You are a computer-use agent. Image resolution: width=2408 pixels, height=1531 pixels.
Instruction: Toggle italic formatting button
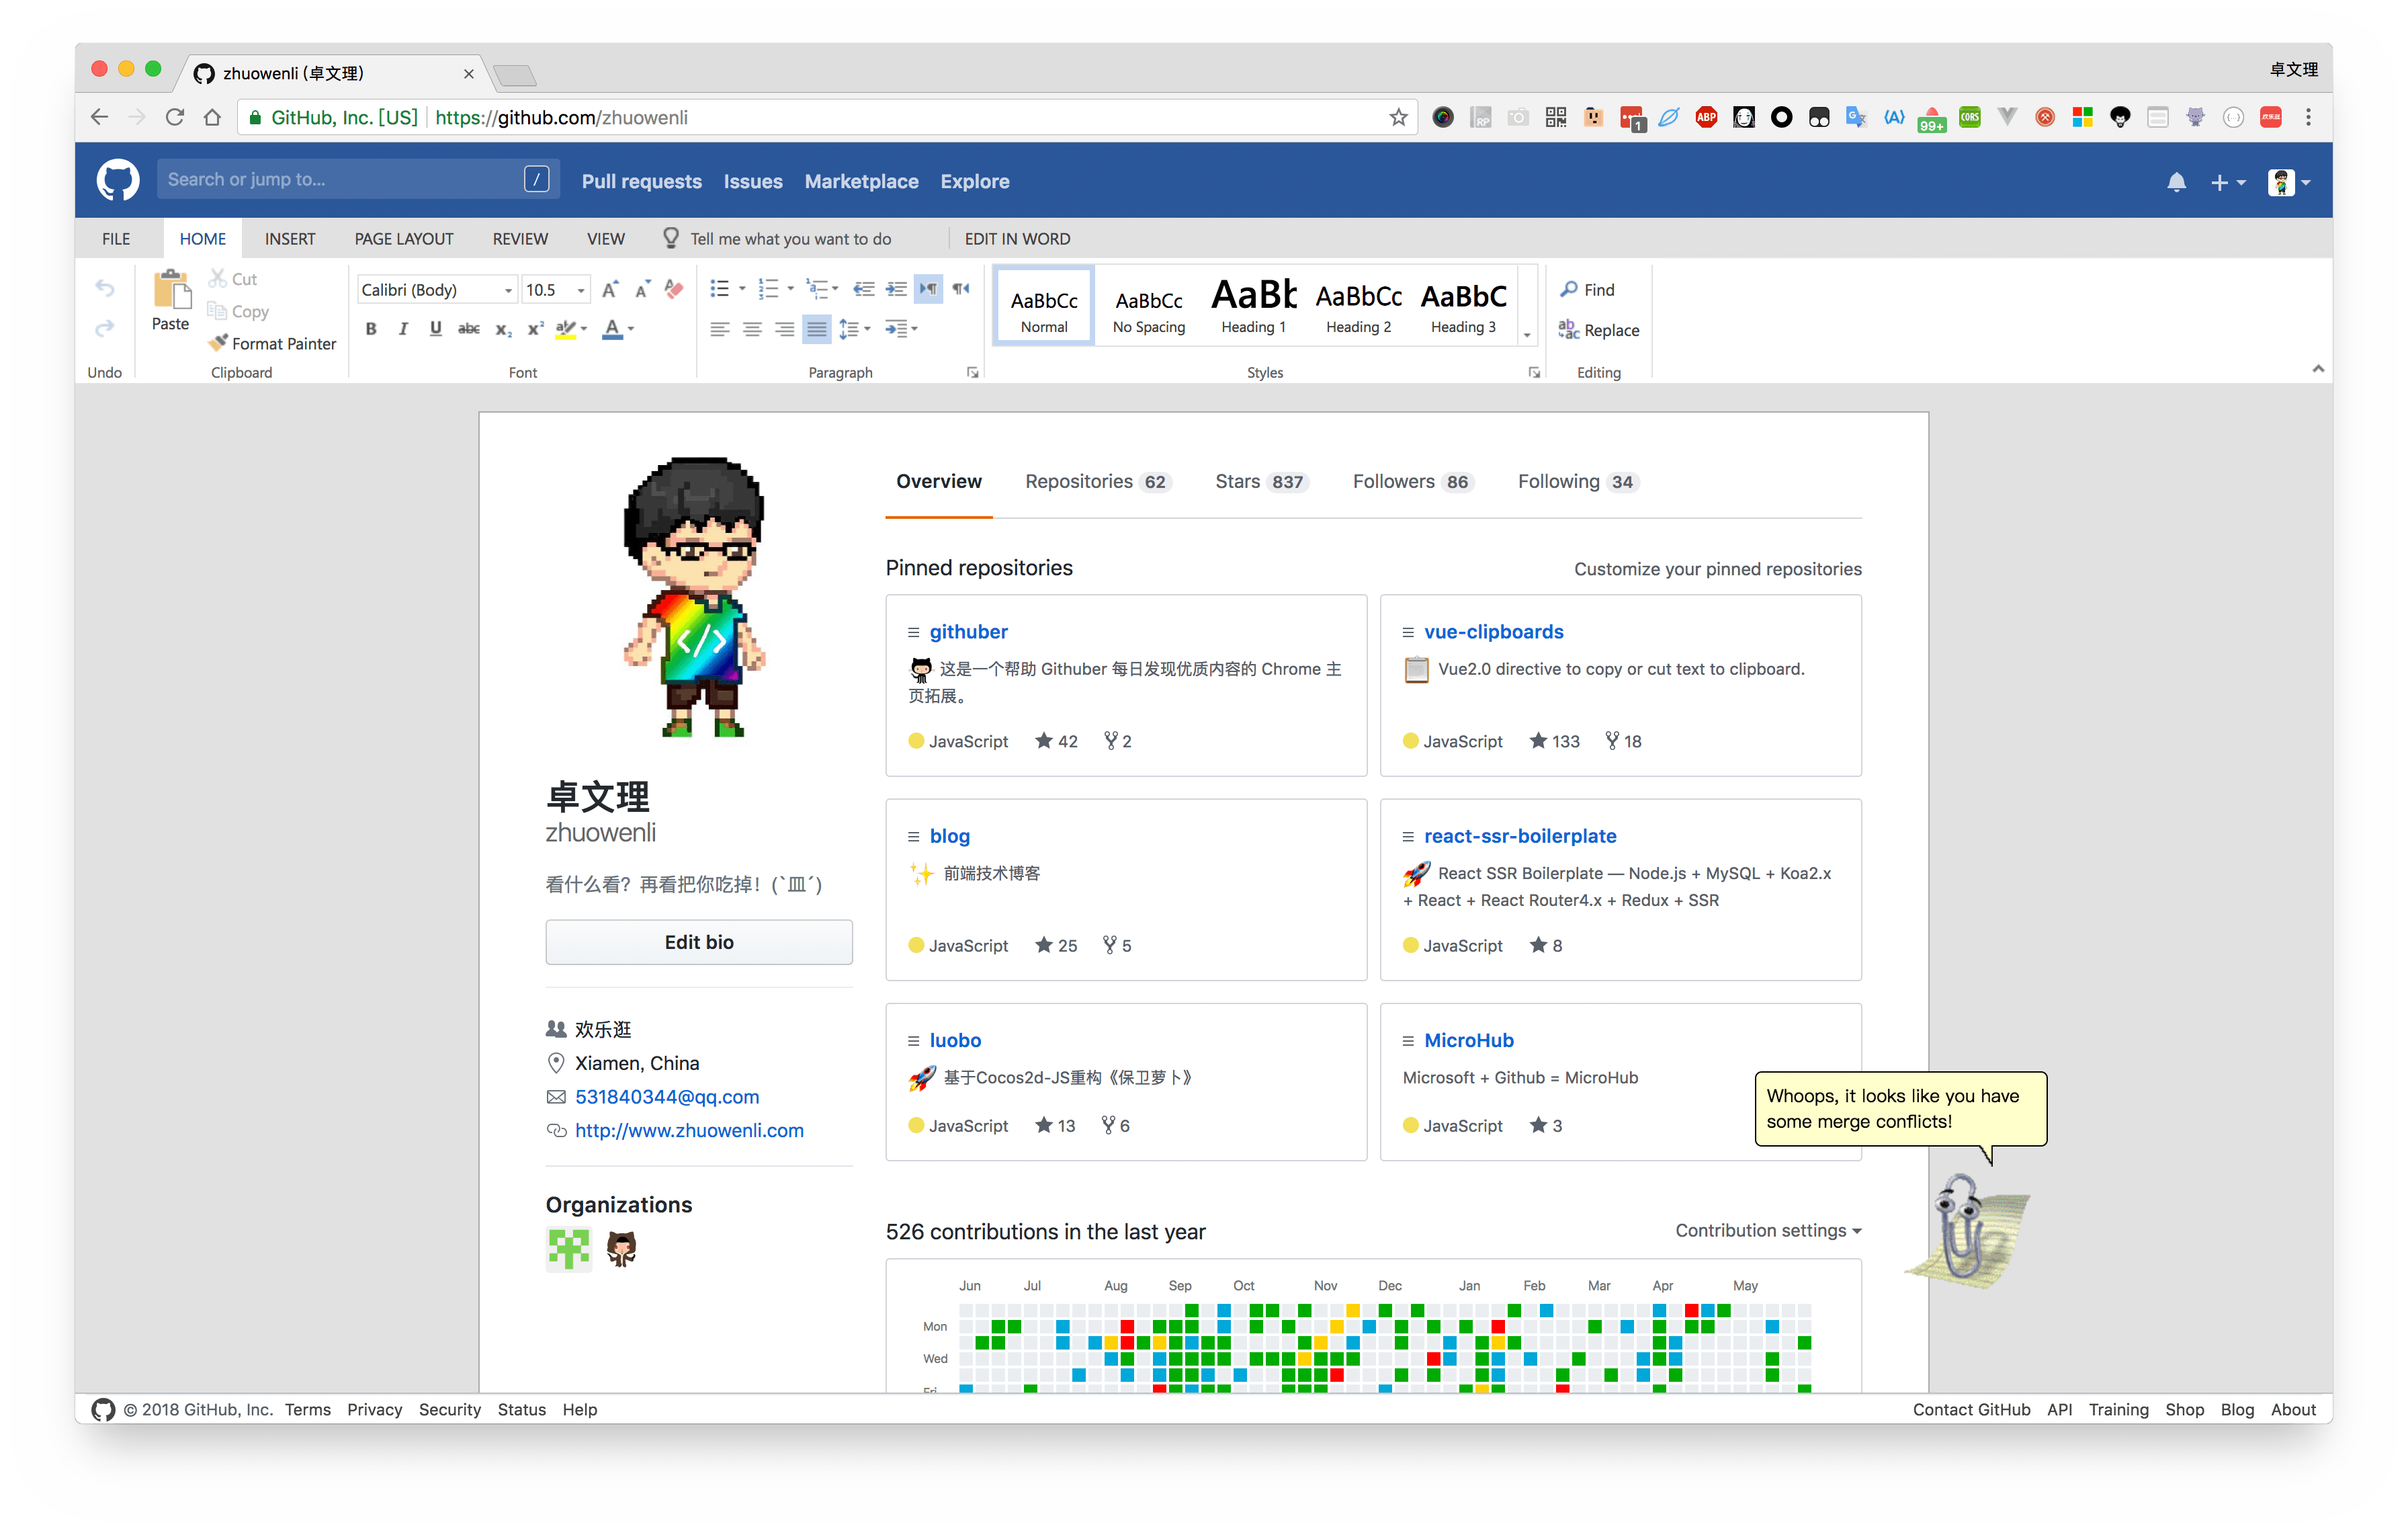click(403, 329)
